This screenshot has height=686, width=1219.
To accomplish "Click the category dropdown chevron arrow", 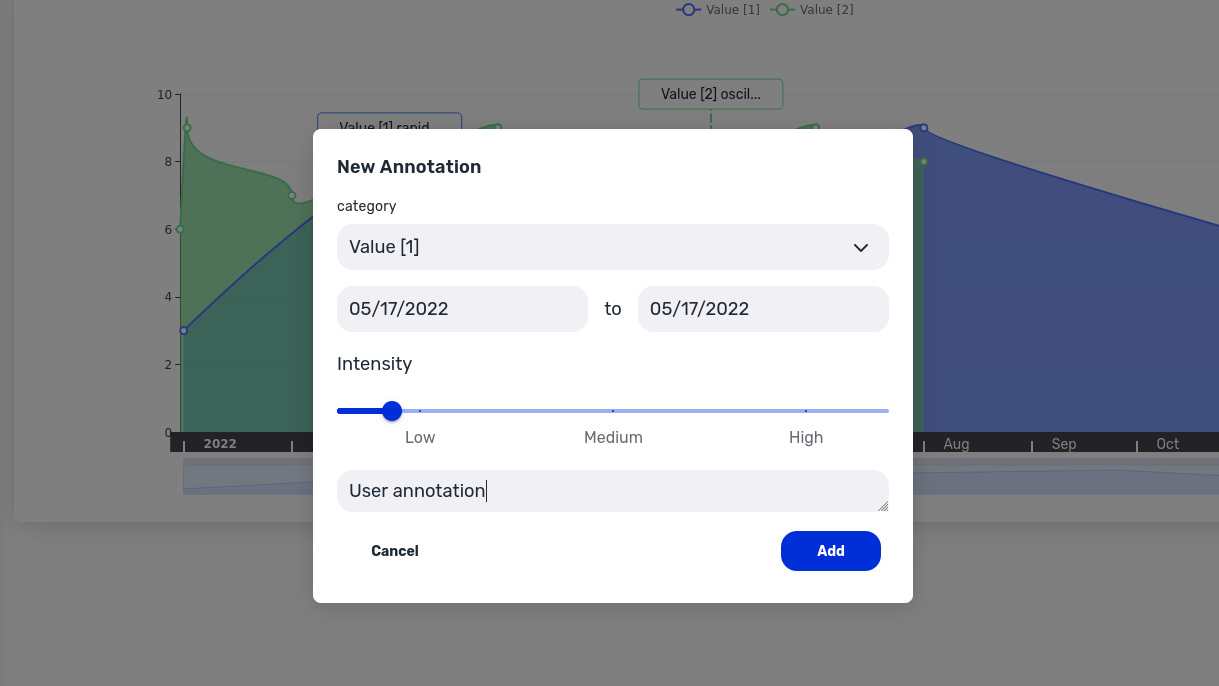I will click(x=860, y=248).
